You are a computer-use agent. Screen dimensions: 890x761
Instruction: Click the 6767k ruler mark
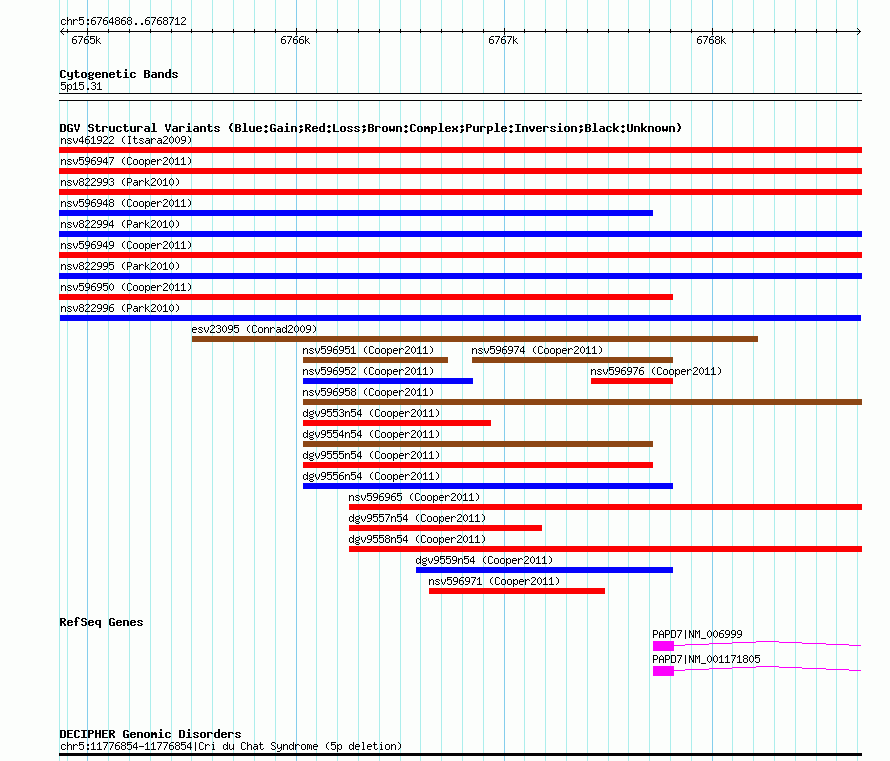pos(503,40)
